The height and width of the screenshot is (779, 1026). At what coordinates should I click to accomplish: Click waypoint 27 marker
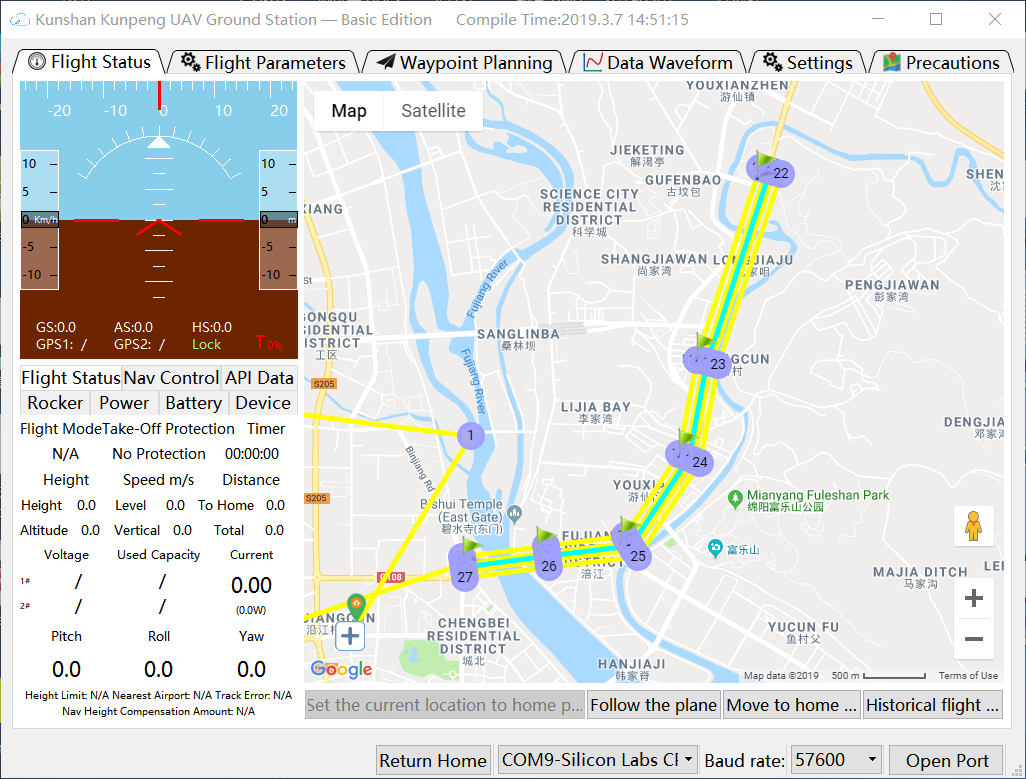(465, 570)
